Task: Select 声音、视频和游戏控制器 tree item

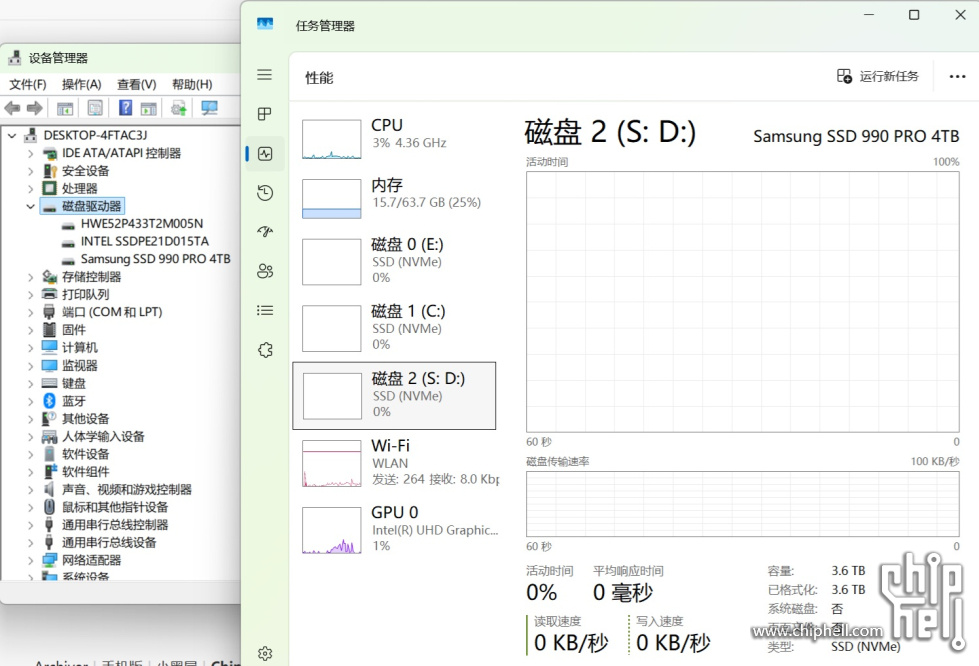Action: [127, 489]
